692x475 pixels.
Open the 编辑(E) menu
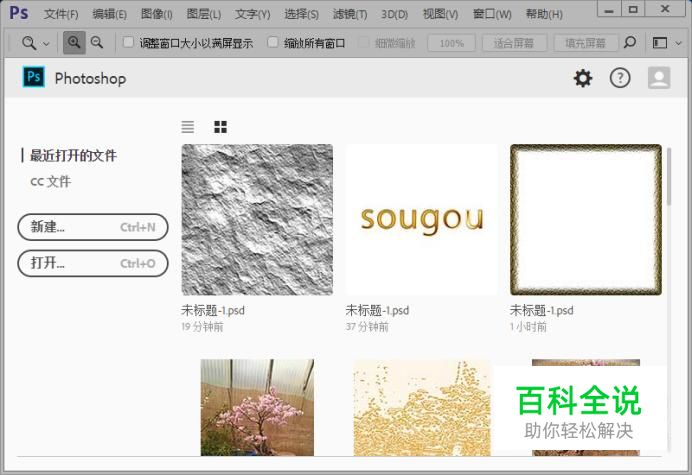point(109,14)
